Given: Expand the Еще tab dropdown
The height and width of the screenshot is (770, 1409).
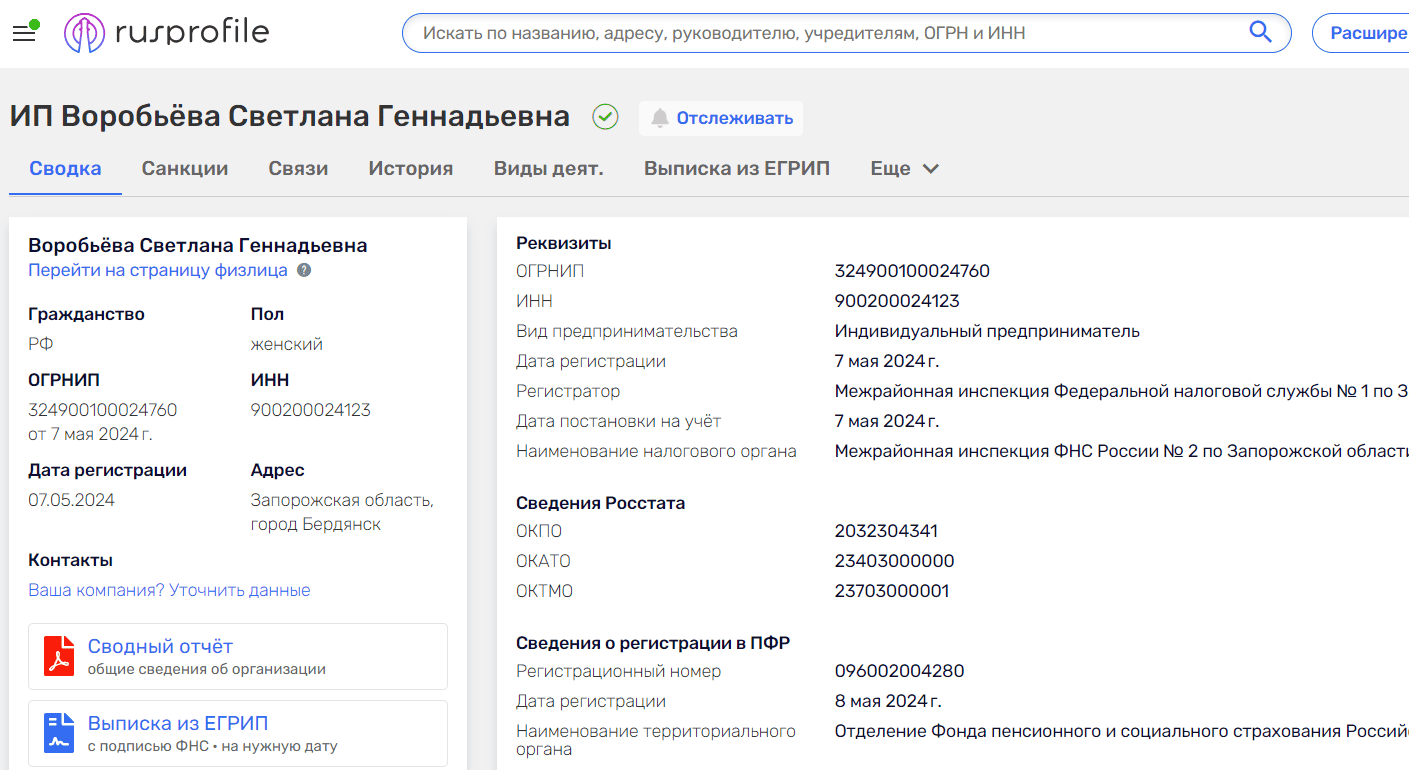Looking at the screenshot, I should [x=903, y=168].
